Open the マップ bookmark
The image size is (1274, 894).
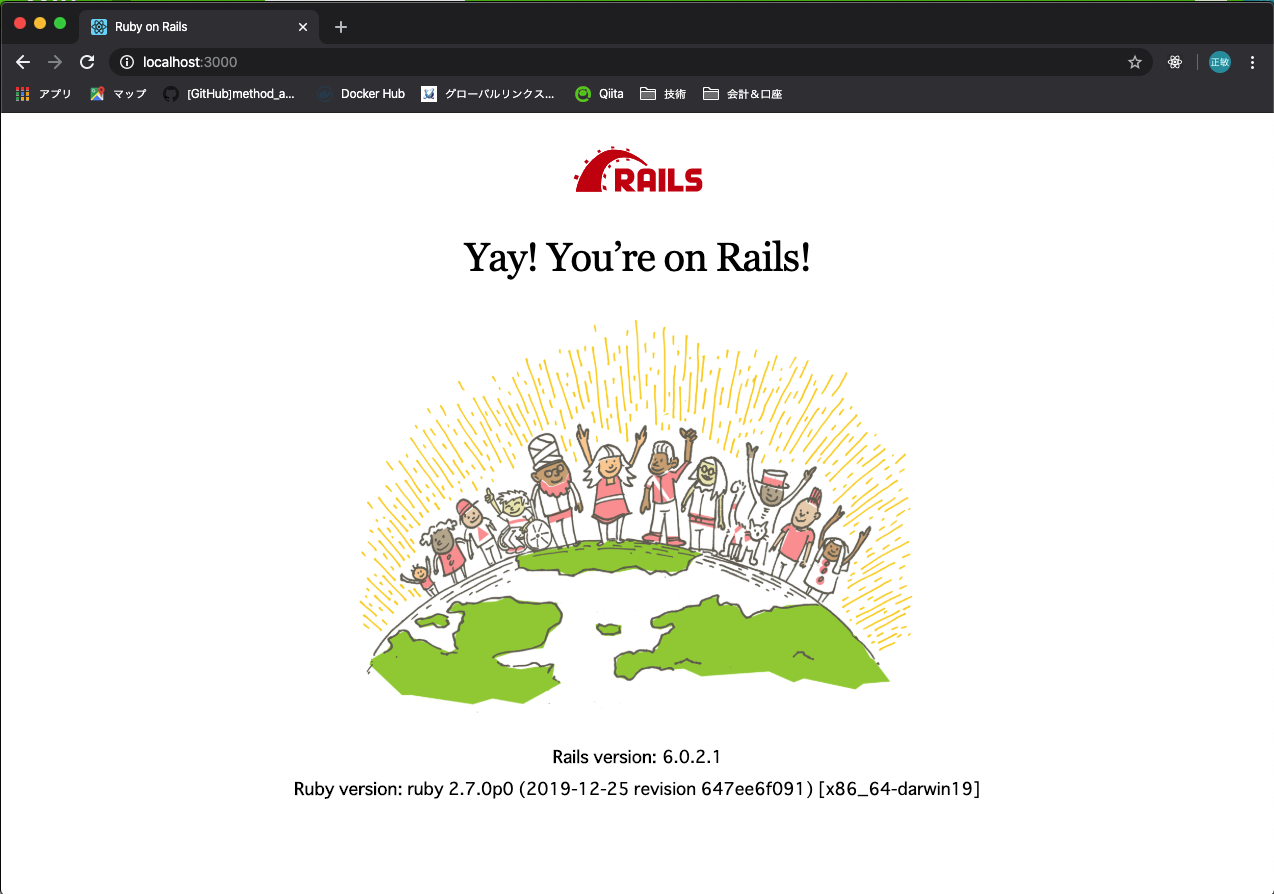pyautogui.click(x=118, y=94)
